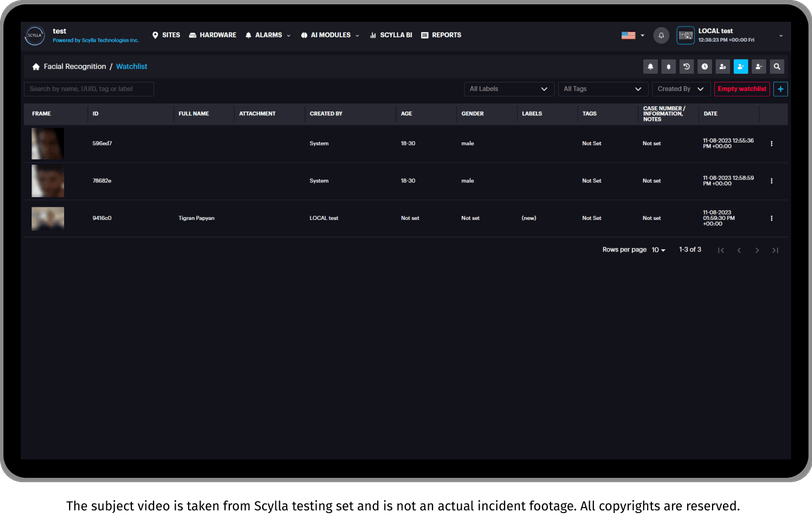Select the Tigran Papyan name cell

tap(196, 218)
